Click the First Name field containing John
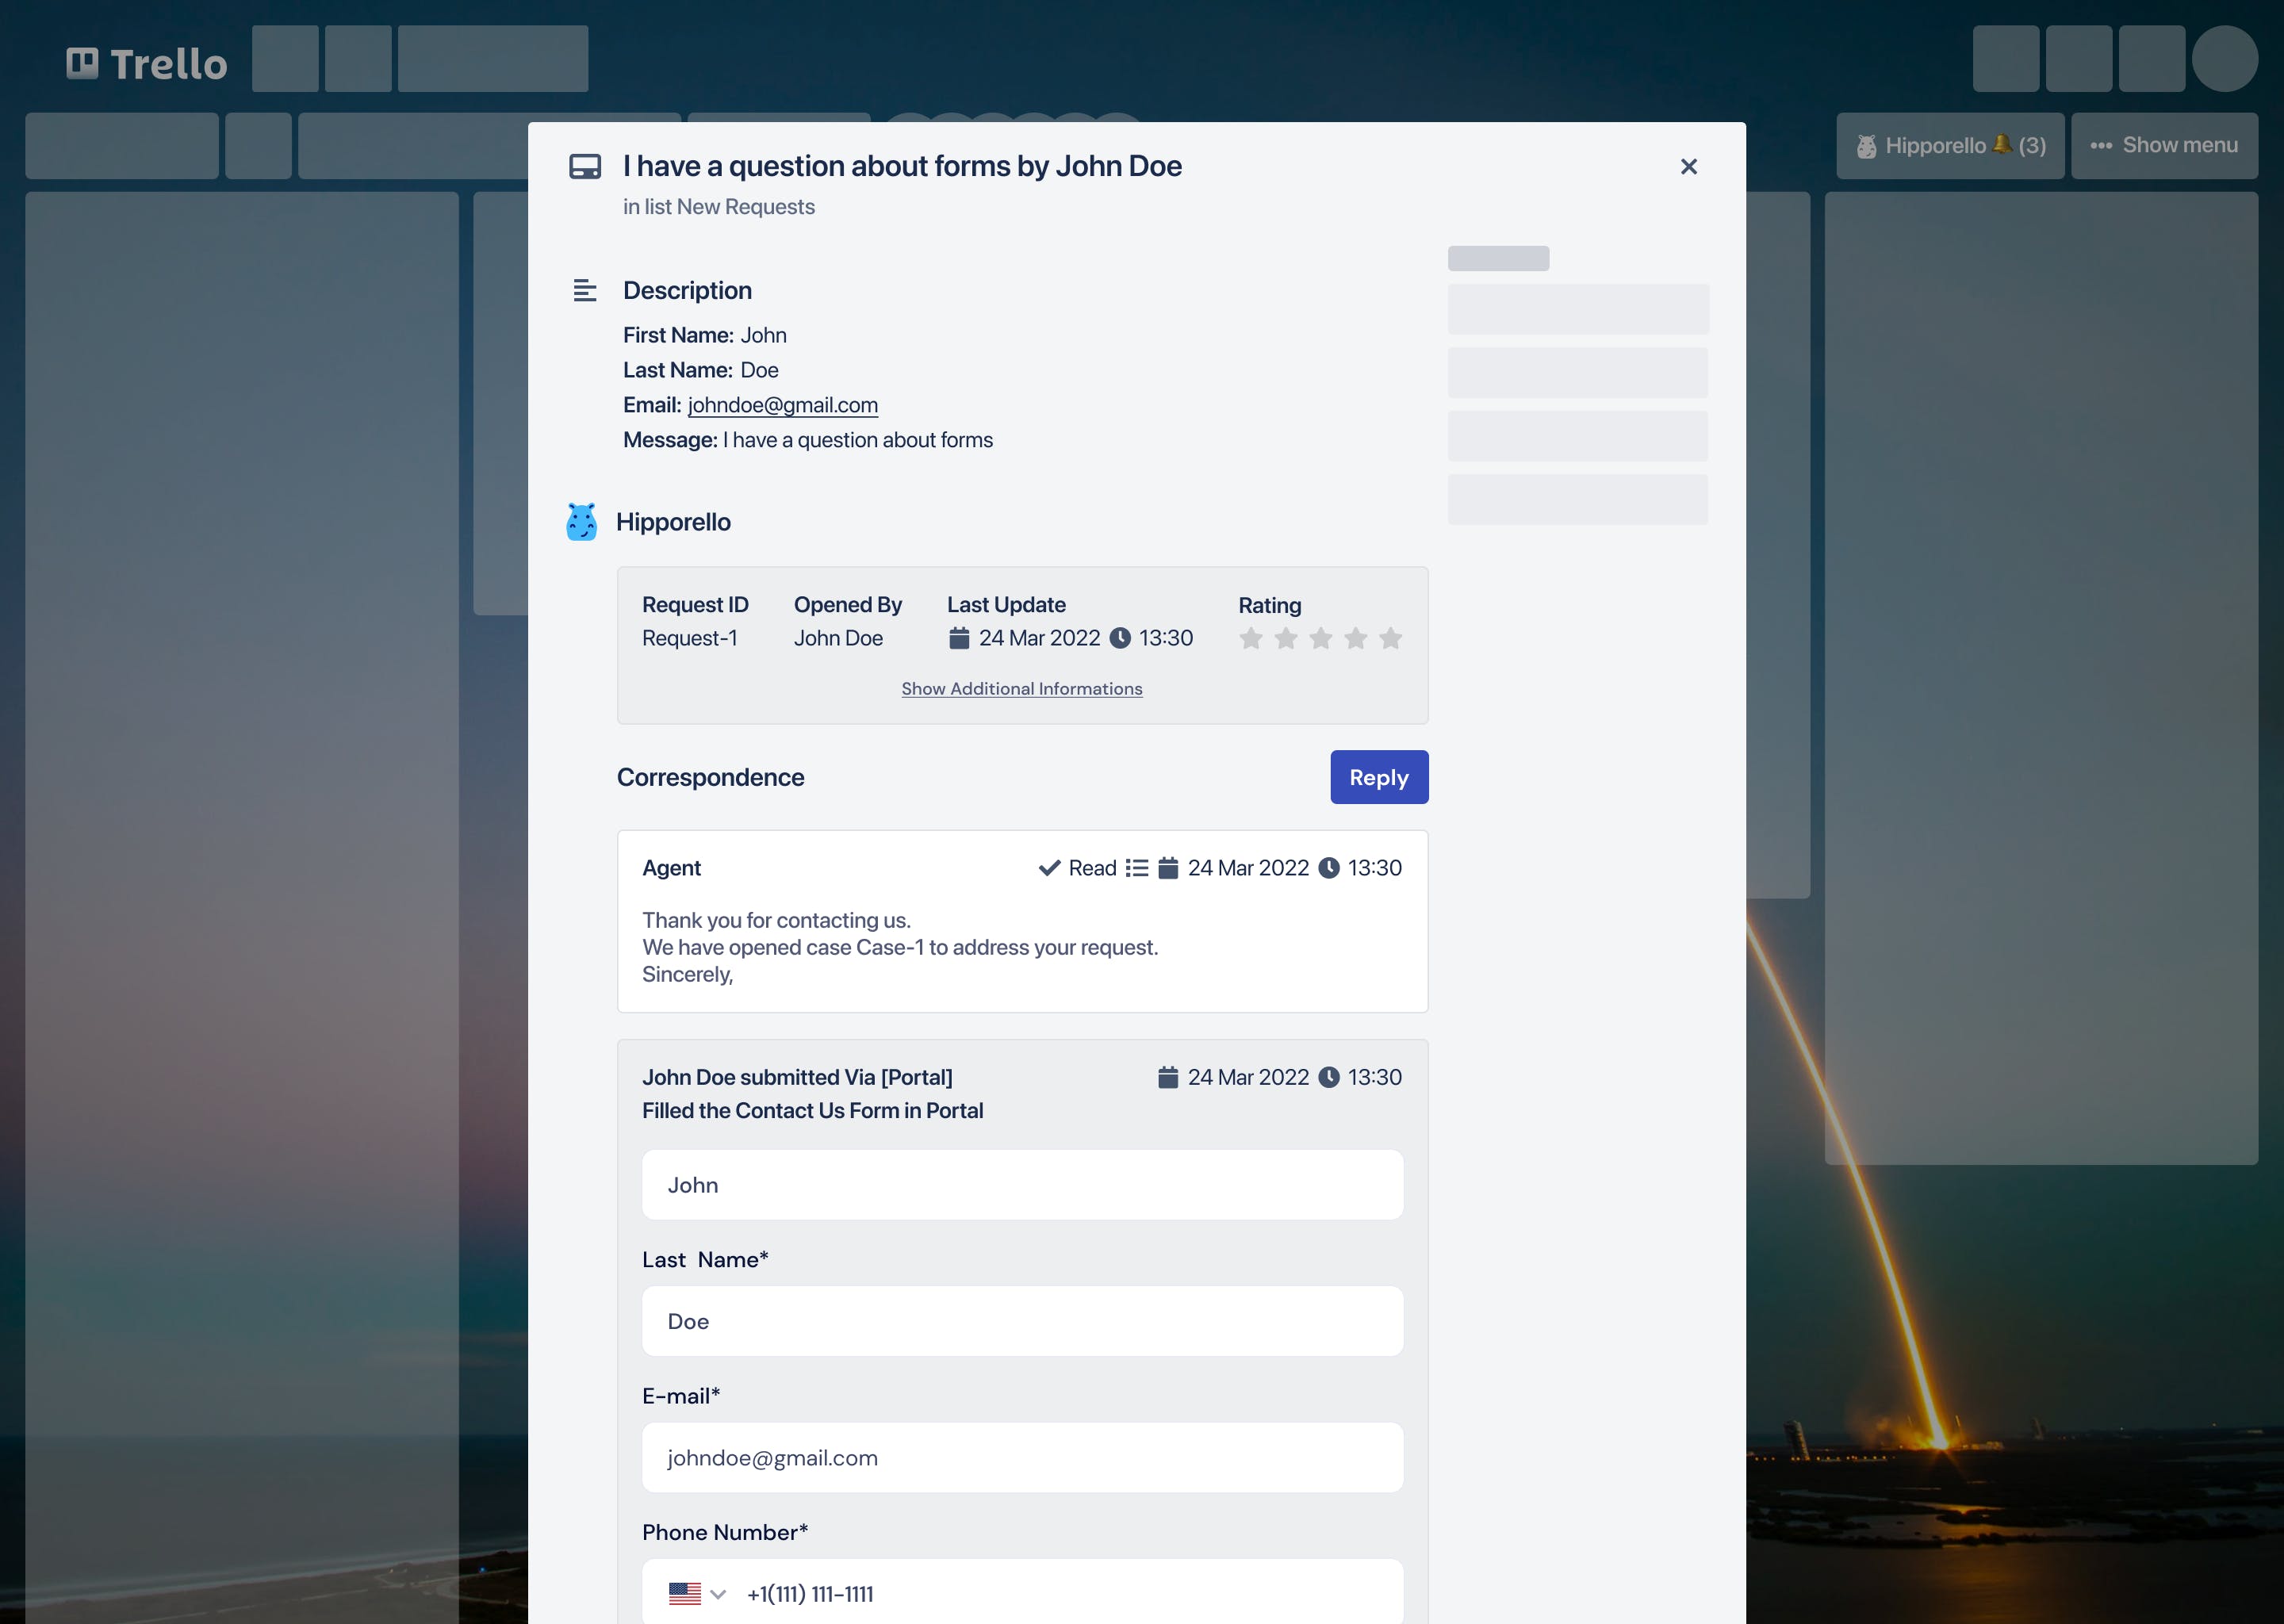 tap(1022, 1185)
